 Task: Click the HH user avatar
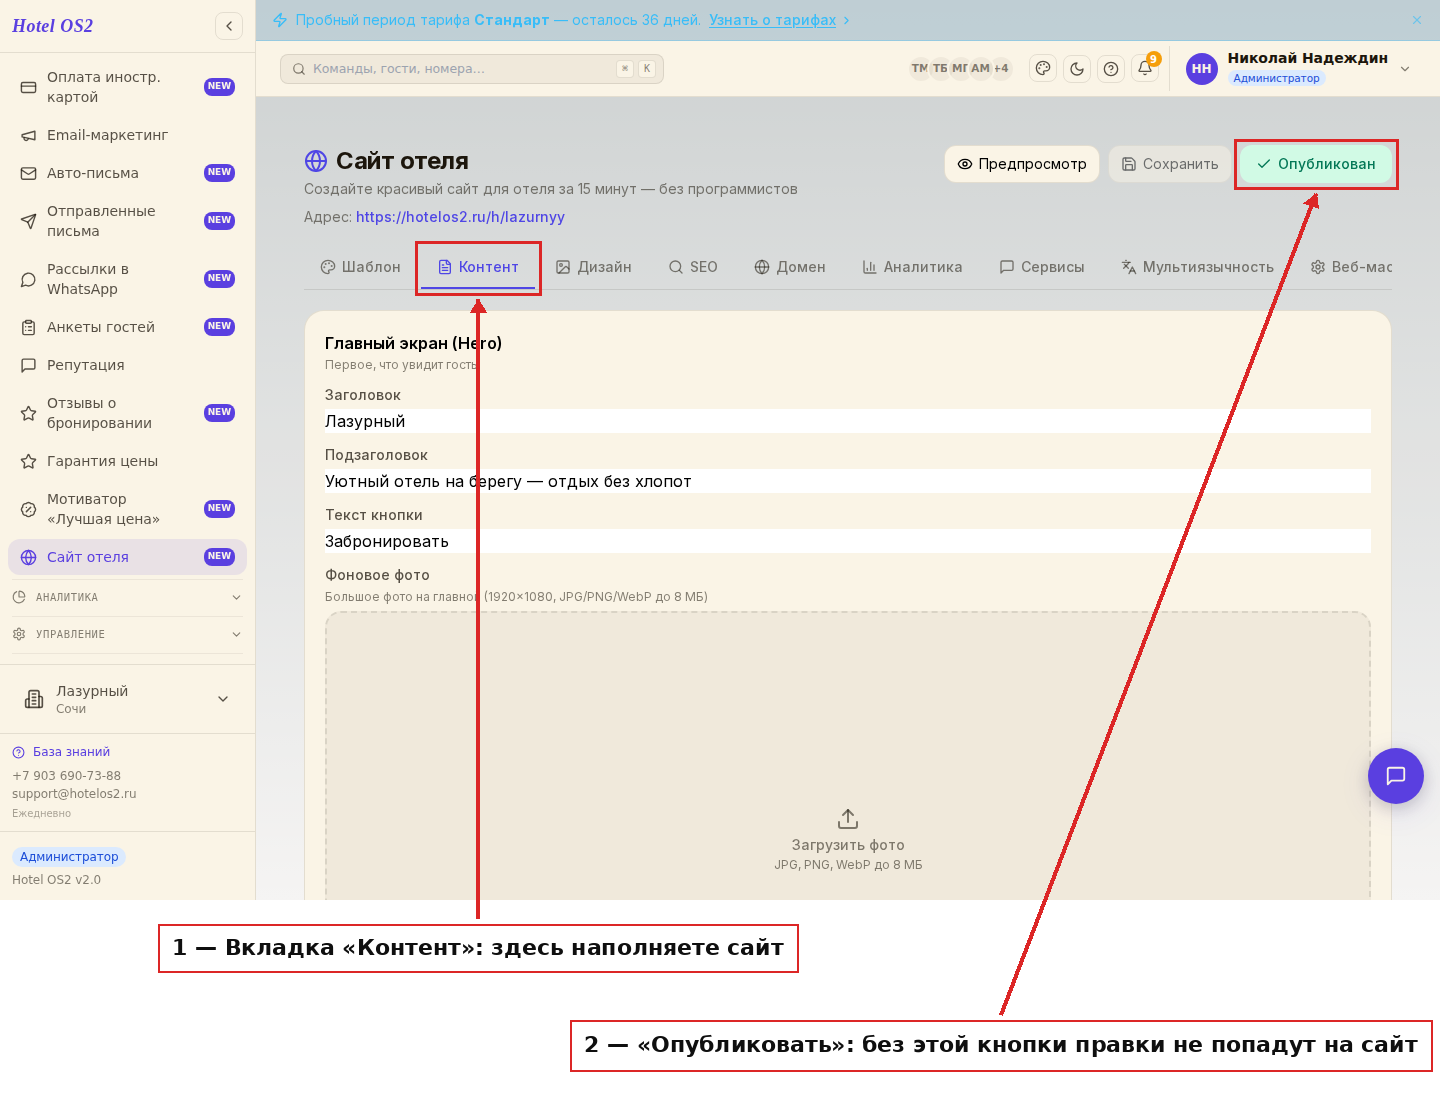1202,69
